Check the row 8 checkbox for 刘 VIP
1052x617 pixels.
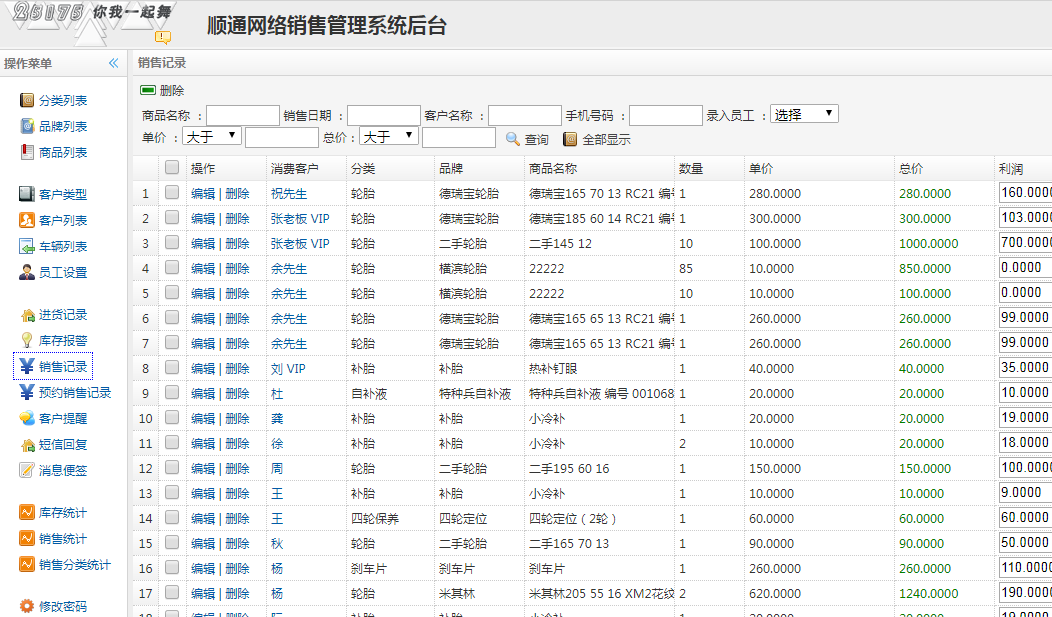(172, 368)
